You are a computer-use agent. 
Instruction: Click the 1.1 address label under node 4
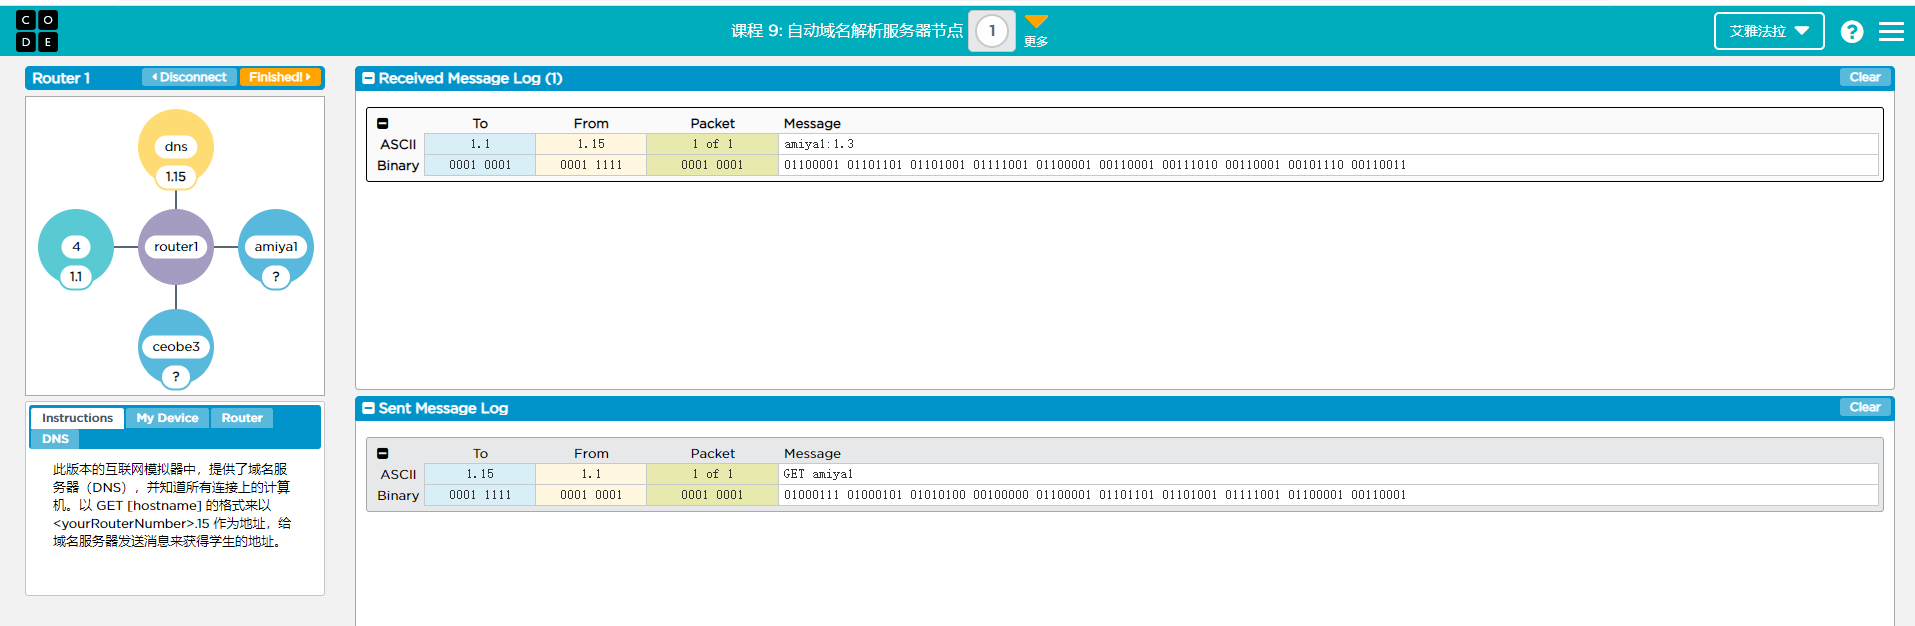coord(76,277)
